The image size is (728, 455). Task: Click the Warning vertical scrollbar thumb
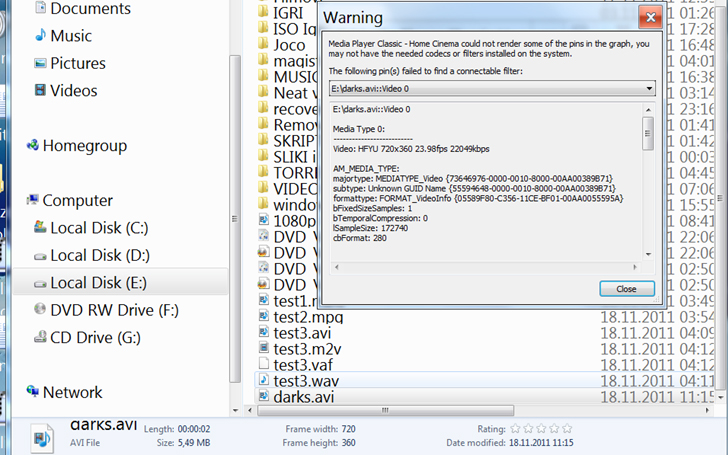pos(648,133)
